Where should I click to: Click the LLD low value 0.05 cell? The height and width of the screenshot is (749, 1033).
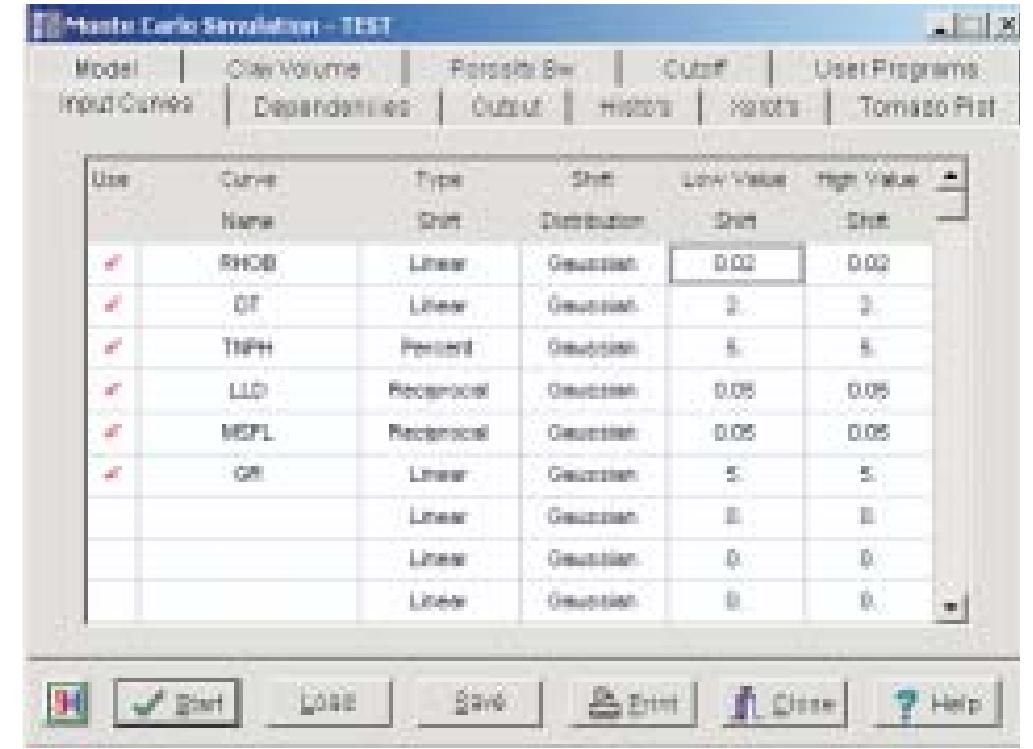(x=736, y=390)
